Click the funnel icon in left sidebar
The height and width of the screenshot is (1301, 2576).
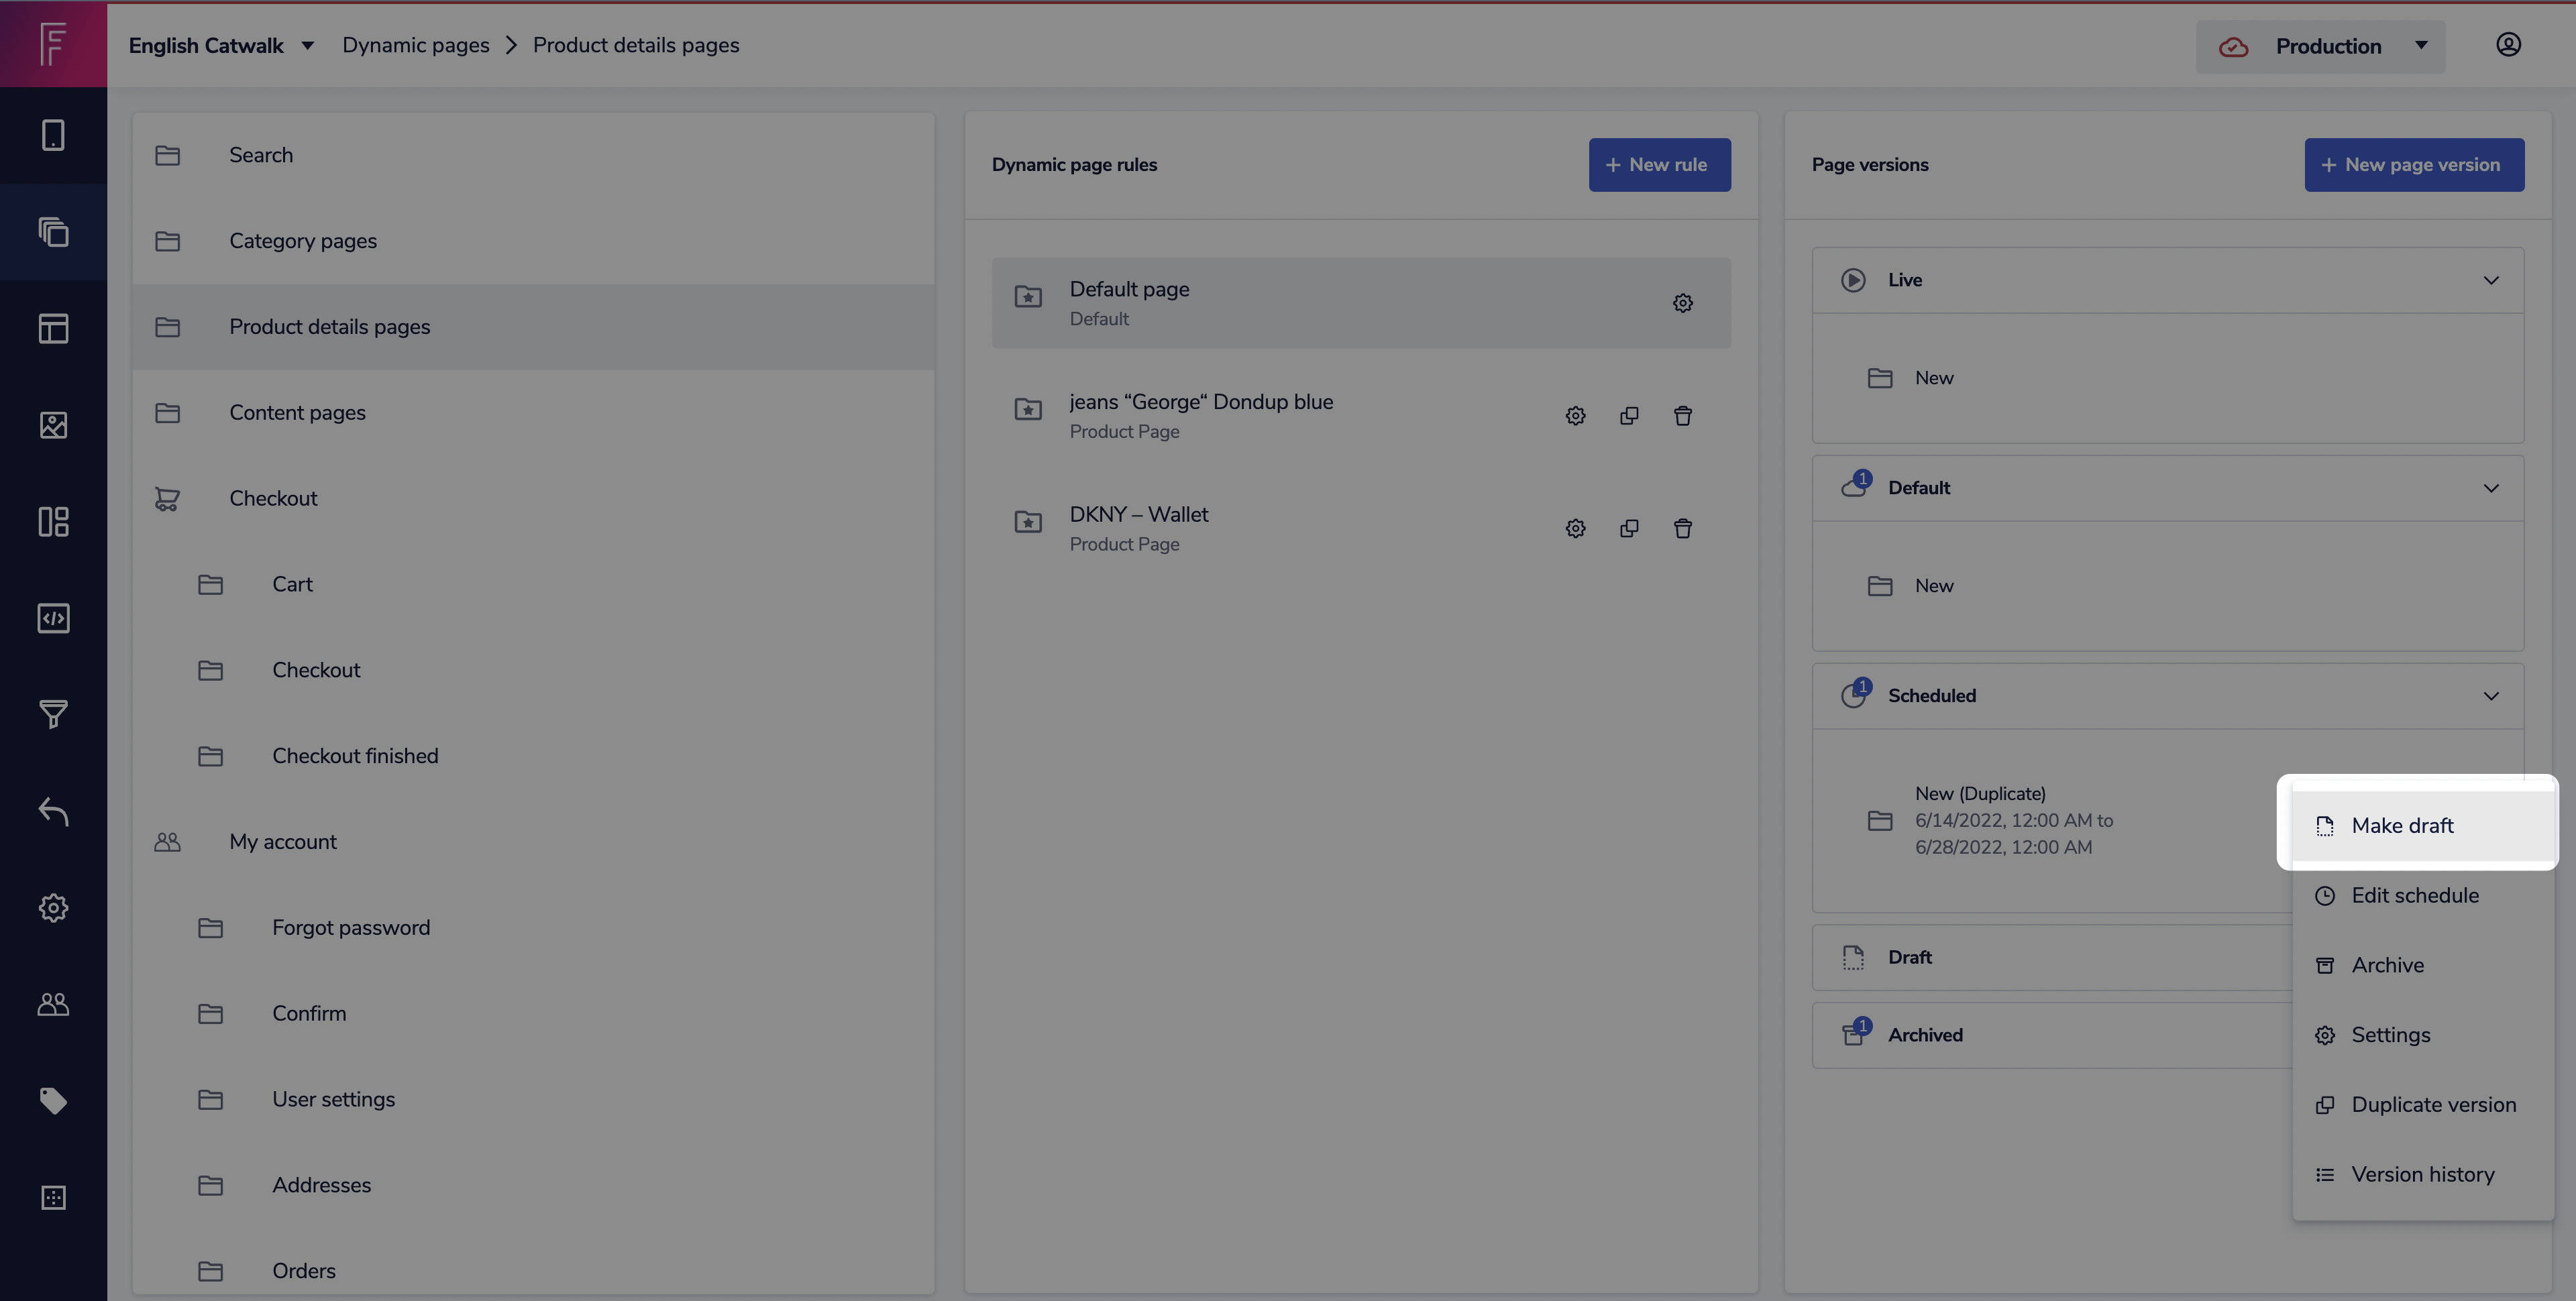[53, 714]
